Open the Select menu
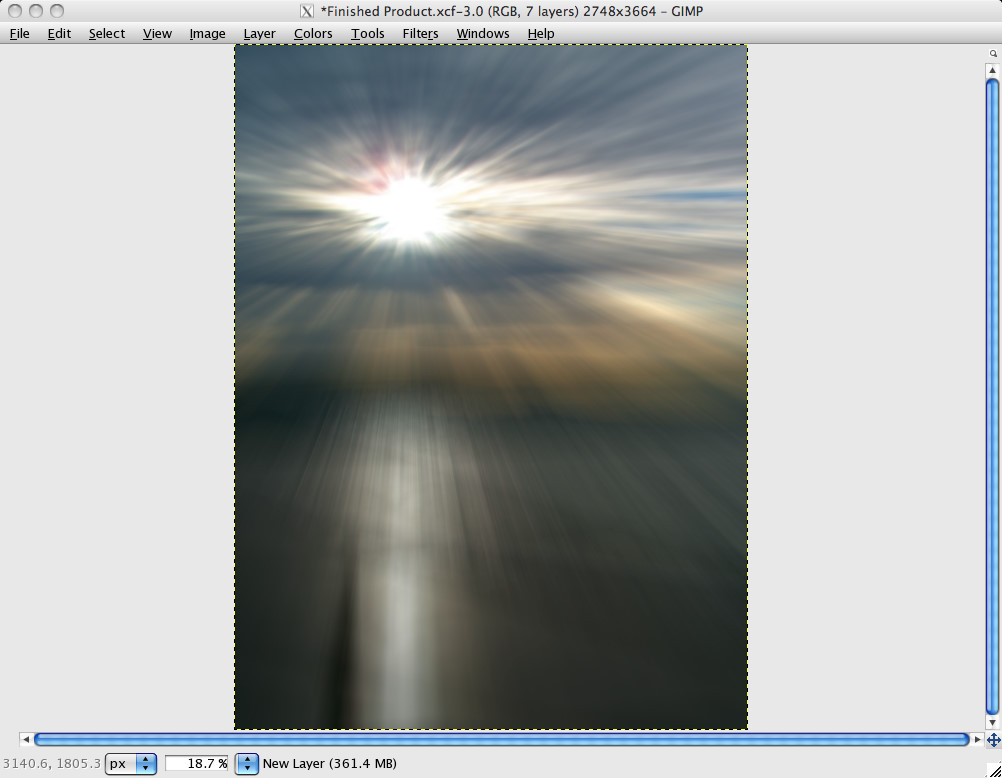 tap(106, 33)
